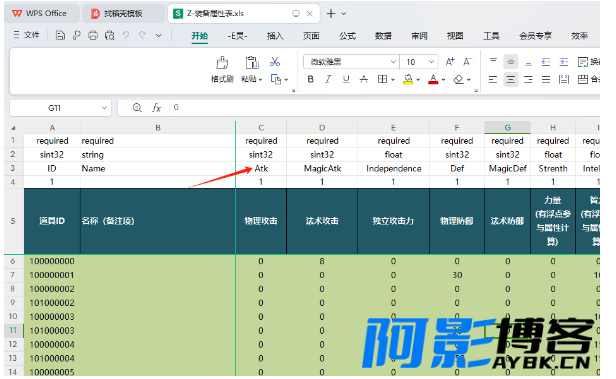616x379 pixels.
Task: Click the eraser Clear icon
Action: (x=458, y=79)
